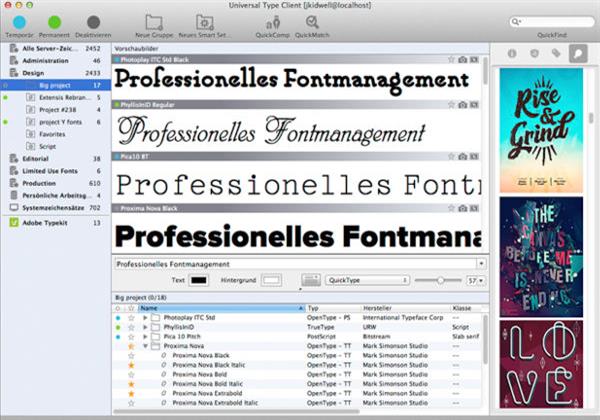Select the Script smart set
Screen dimensions: 600x420
55,147
